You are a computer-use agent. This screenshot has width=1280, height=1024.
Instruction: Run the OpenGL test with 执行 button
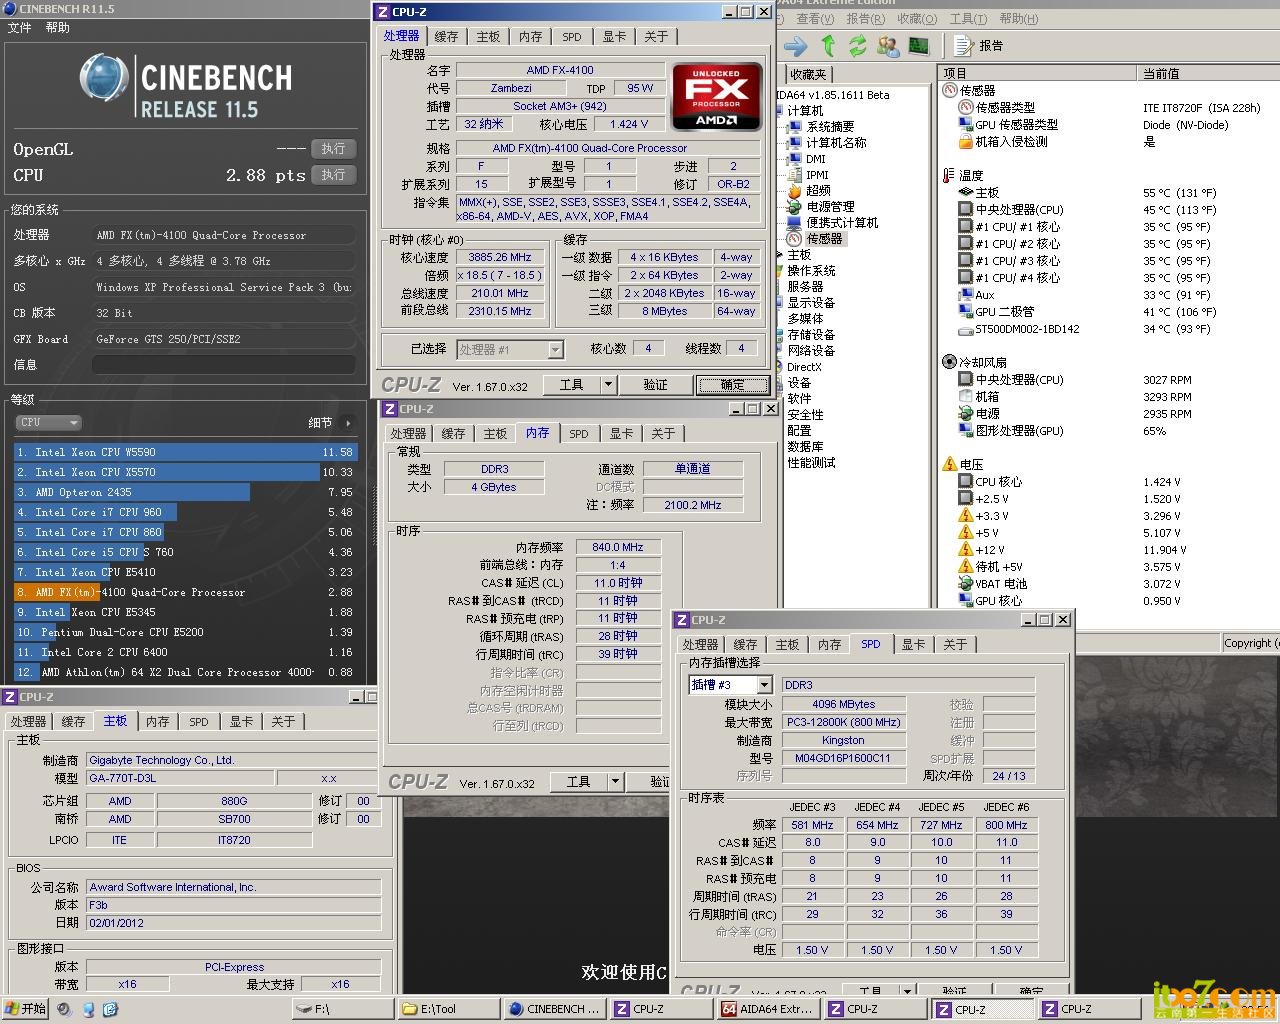(334, 149)
